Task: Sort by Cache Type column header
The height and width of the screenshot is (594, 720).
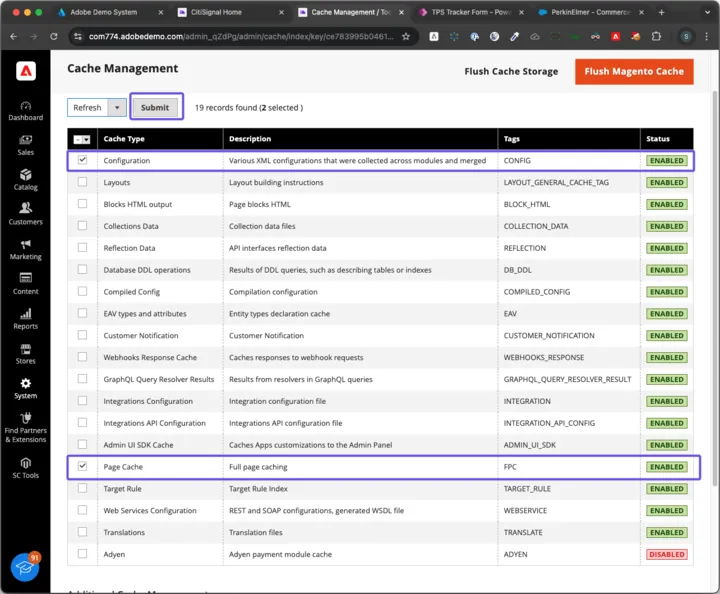Action: [160, 139]
